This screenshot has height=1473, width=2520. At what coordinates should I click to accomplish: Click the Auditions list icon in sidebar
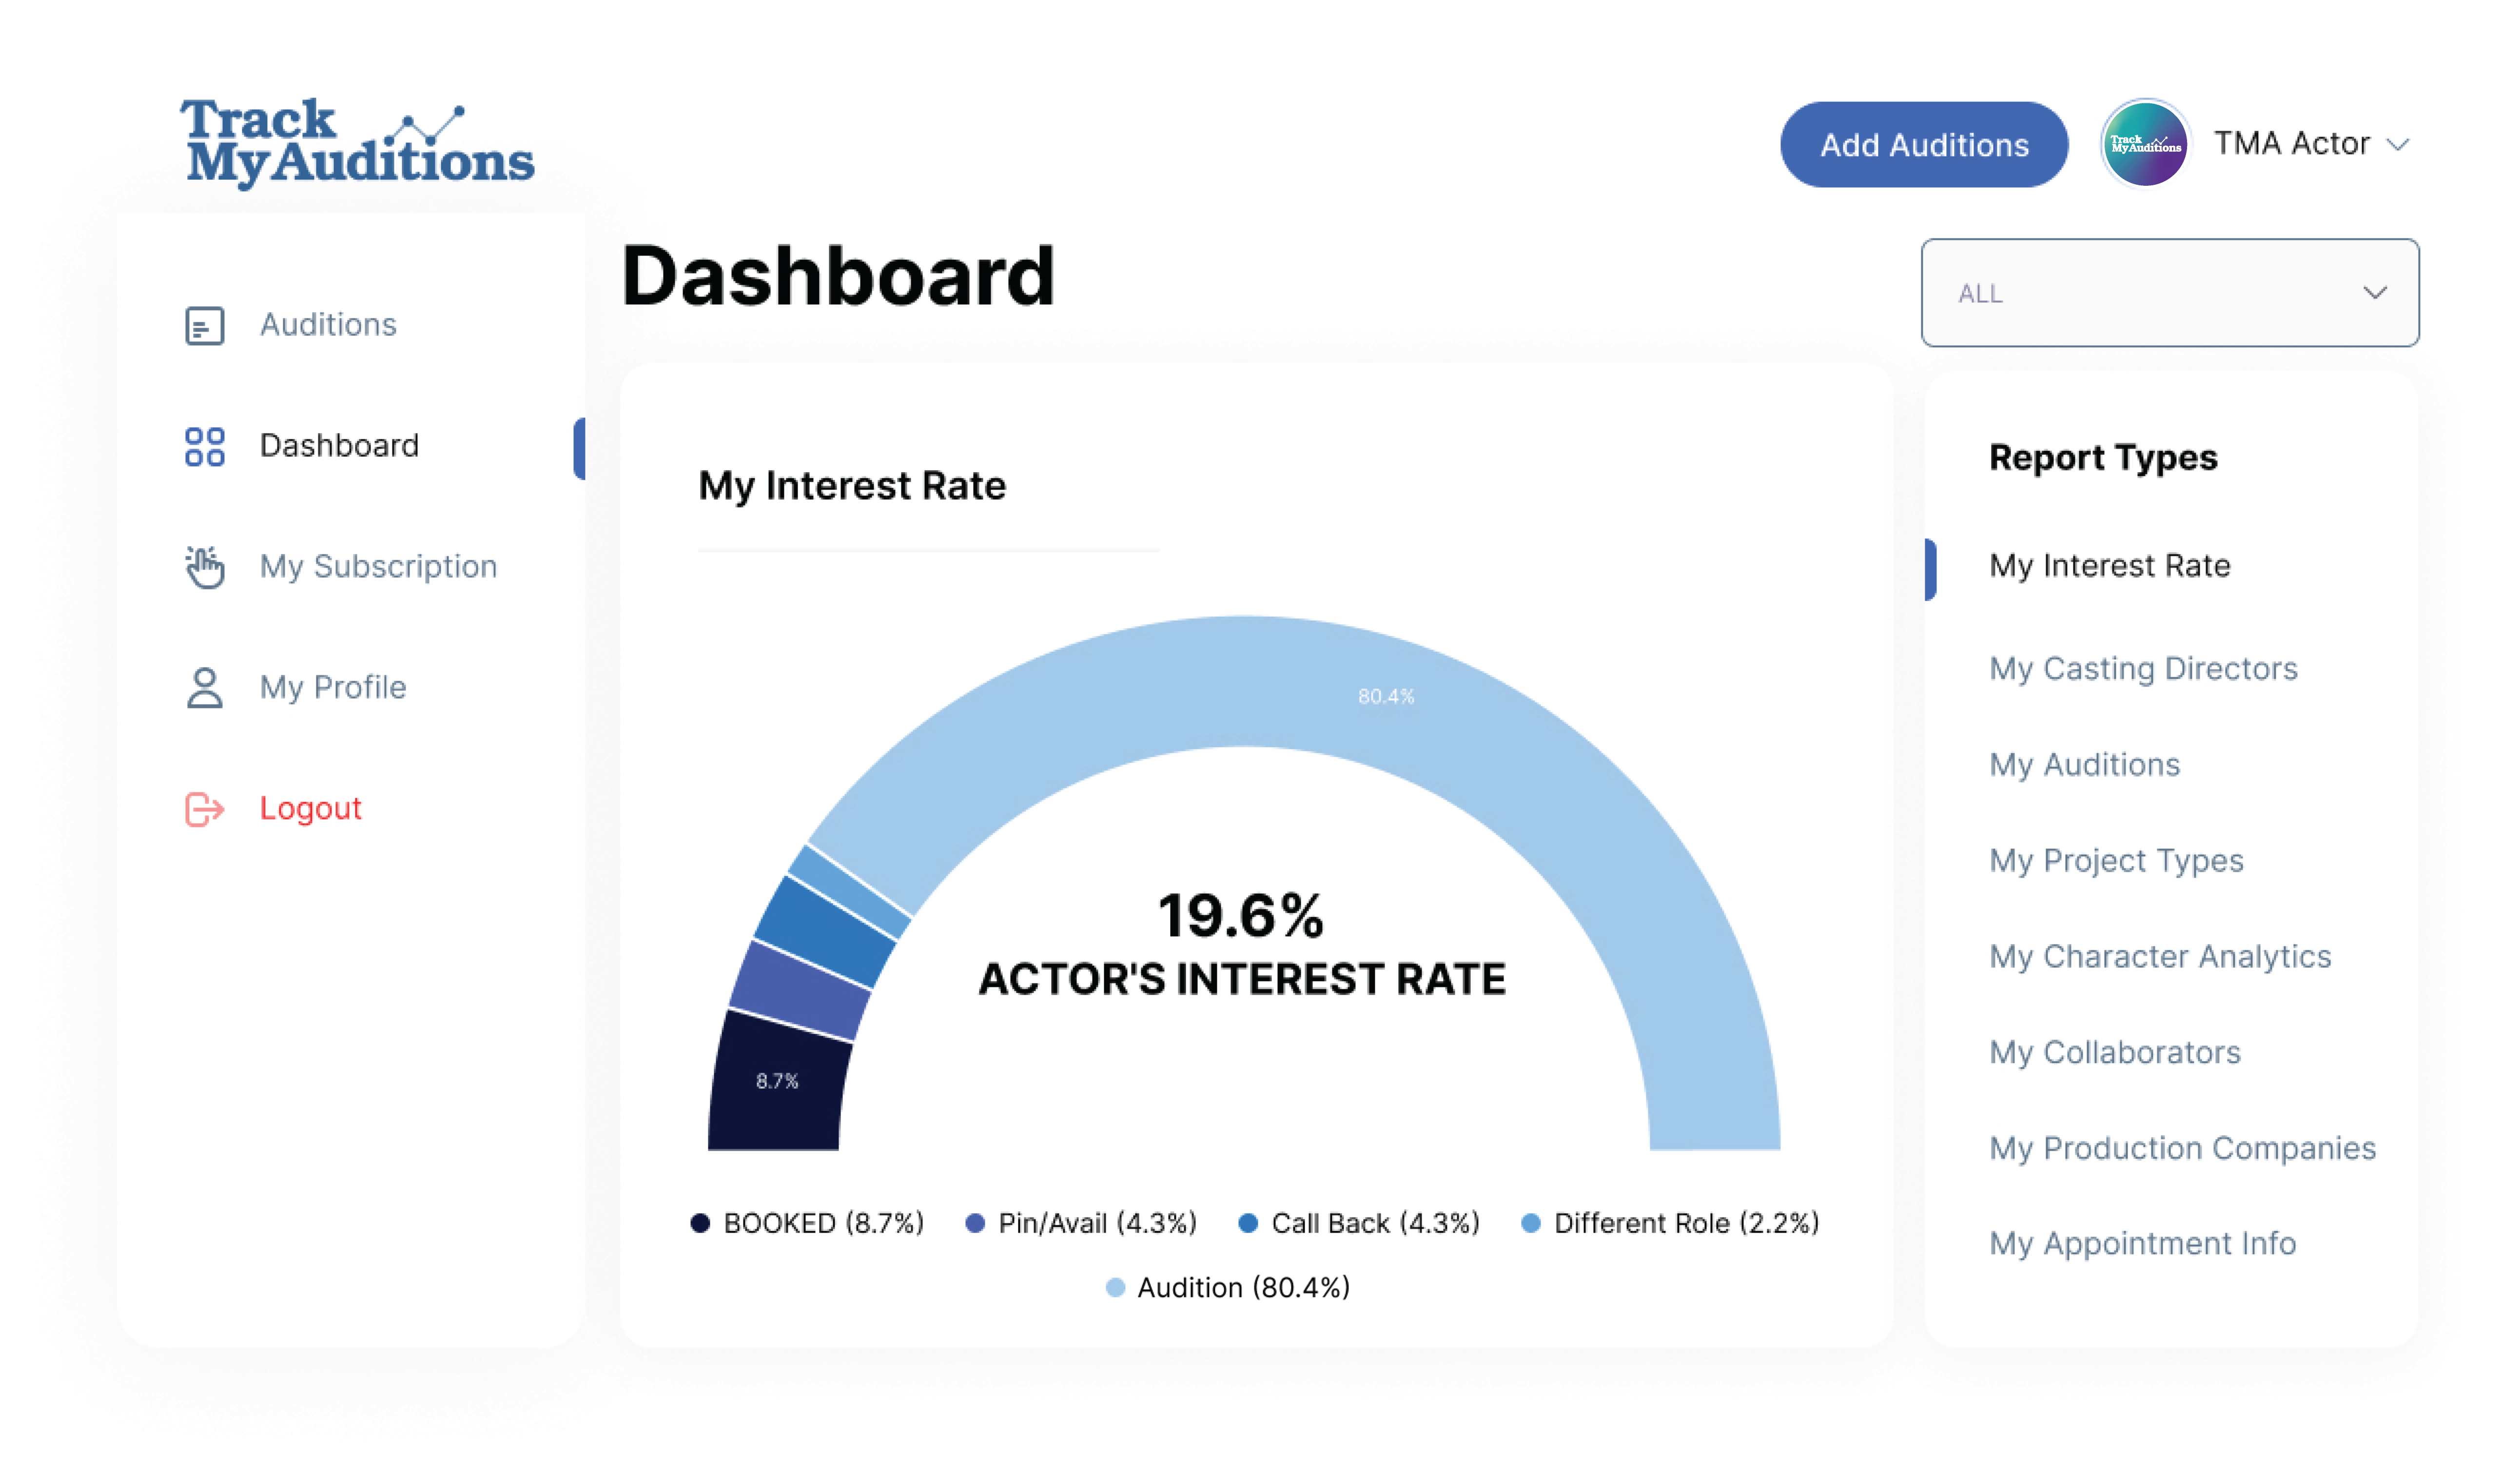pos(205,326)
